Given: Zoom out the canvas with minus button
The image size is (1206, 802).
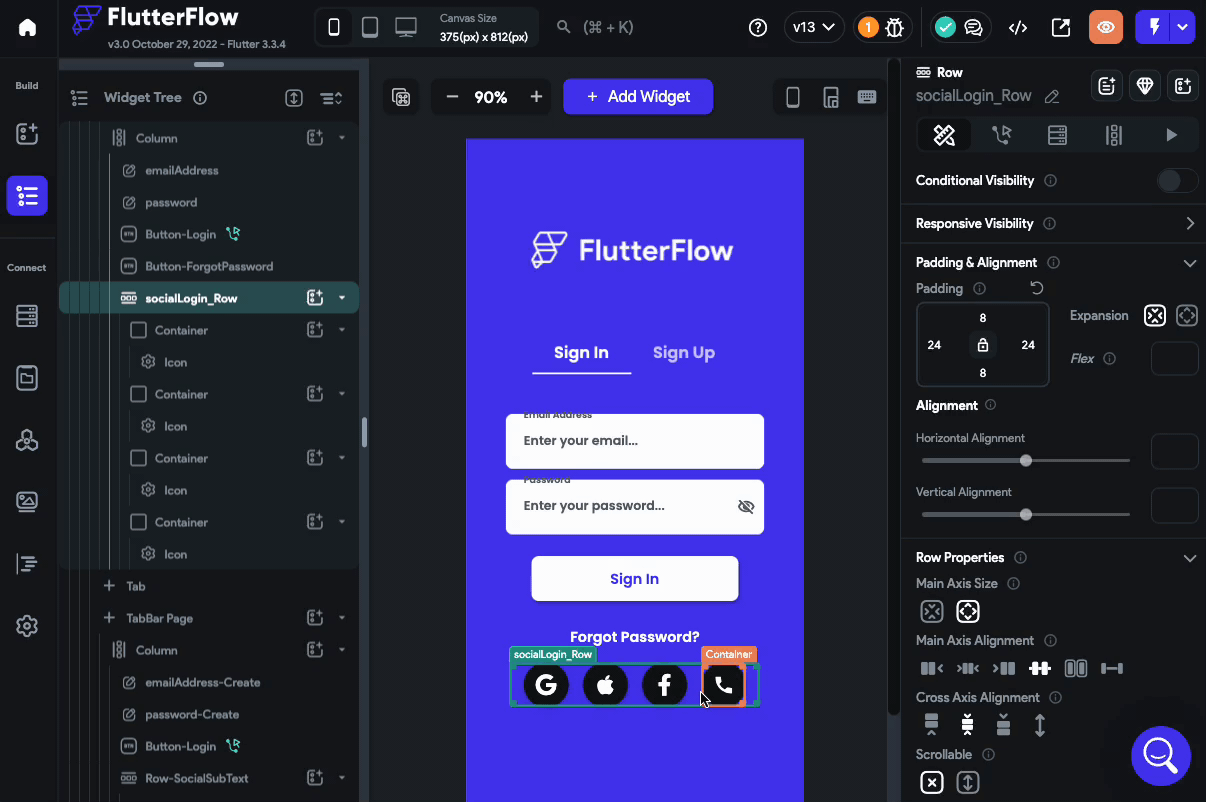Looking at the screenshot, I should (452, 97).
